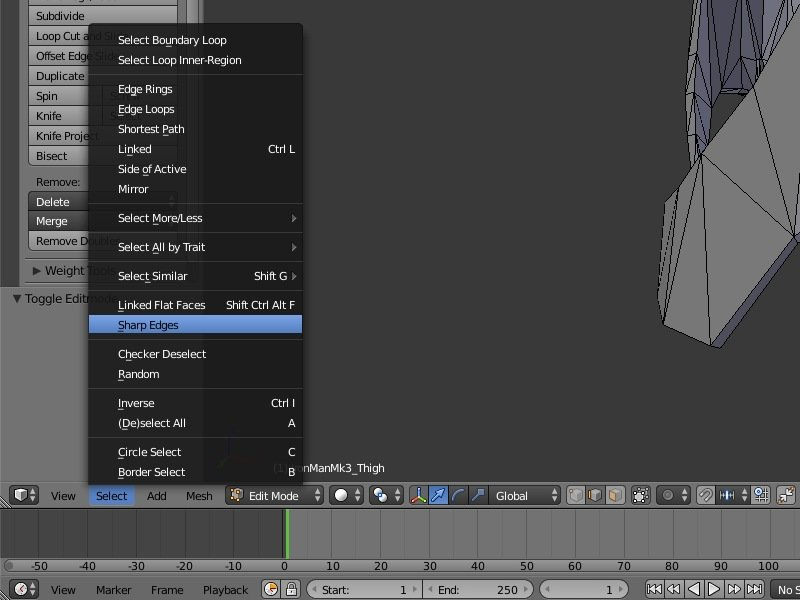Choose Select Loop Inner-Region entry
The width and height of the screenshot is (800, 600).
pyautogui.click(x=195, y=60)
